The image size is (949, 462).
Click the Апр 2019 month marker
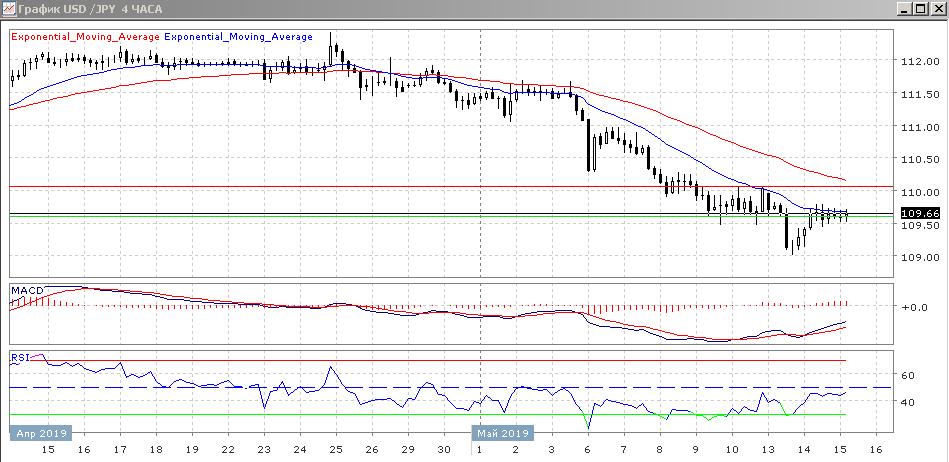click(x=40, y=433)
